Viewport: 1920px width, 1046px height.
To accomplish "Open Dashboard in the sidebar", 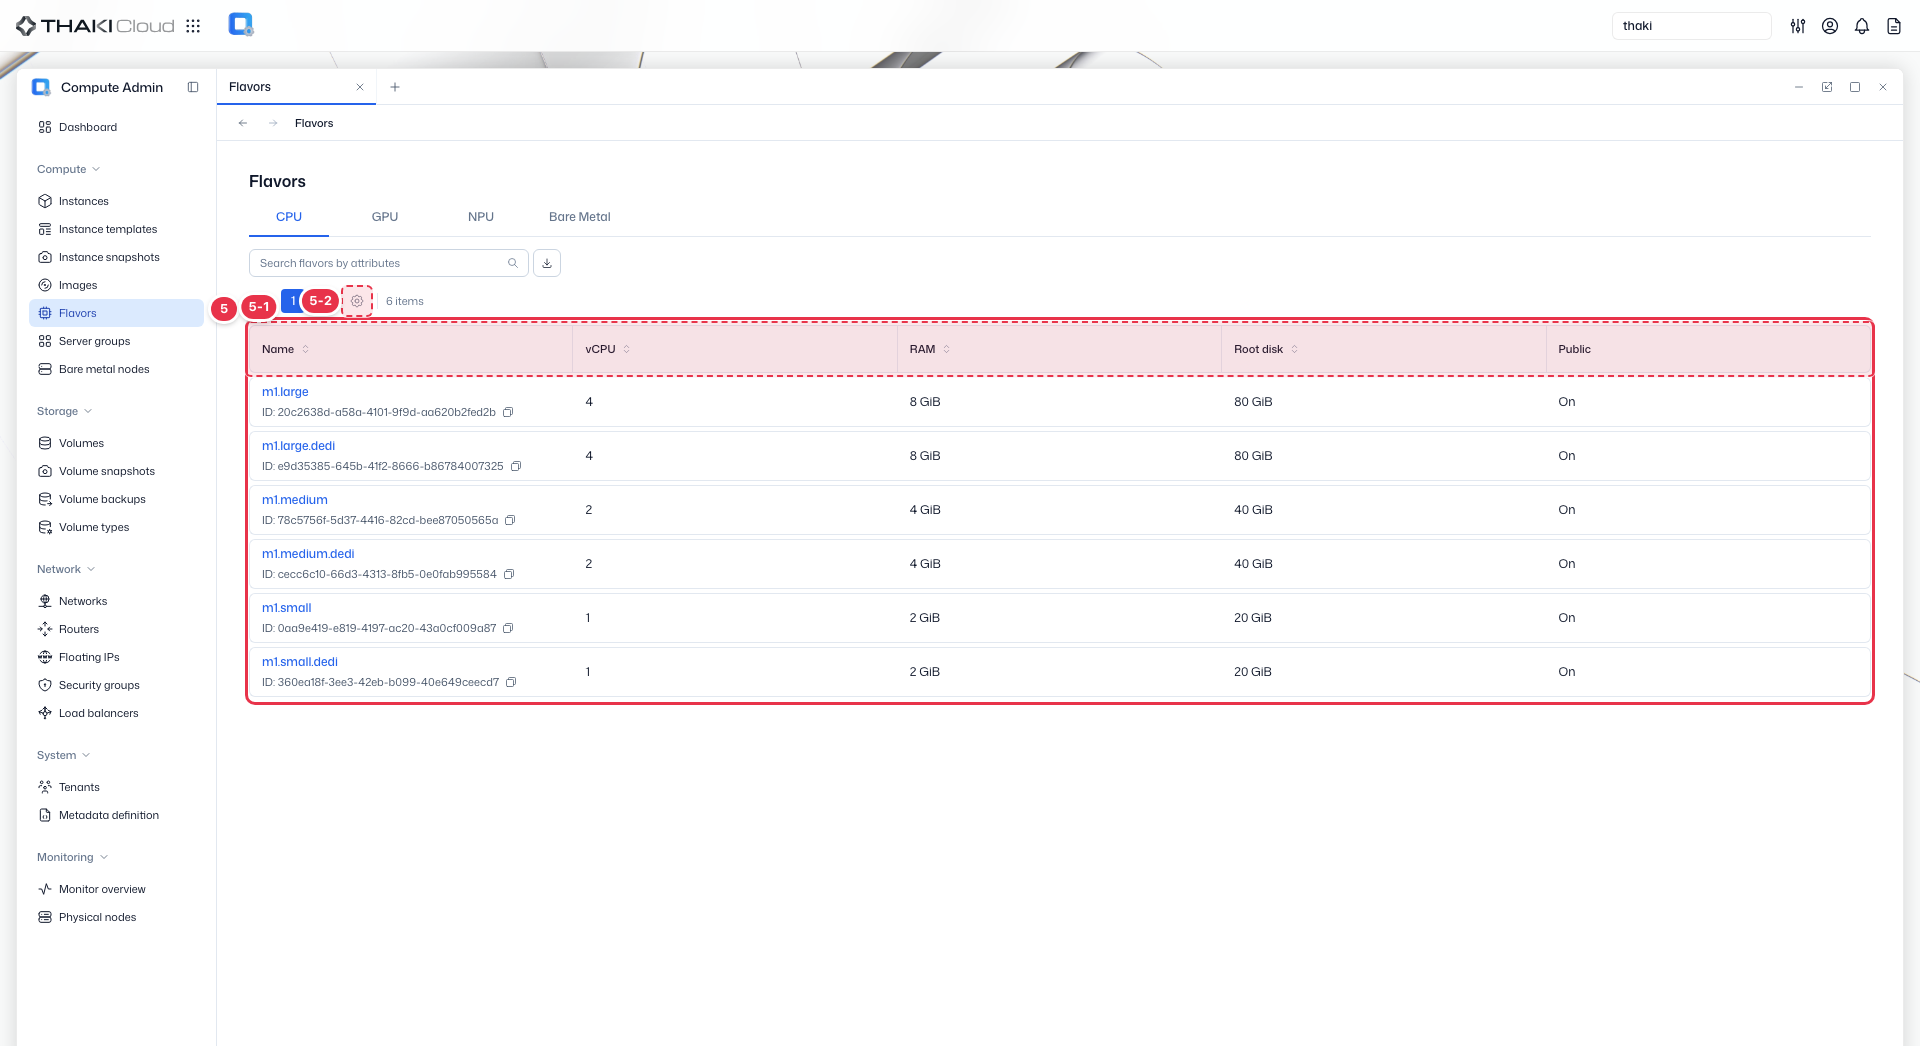I will [x=116, y=127].
